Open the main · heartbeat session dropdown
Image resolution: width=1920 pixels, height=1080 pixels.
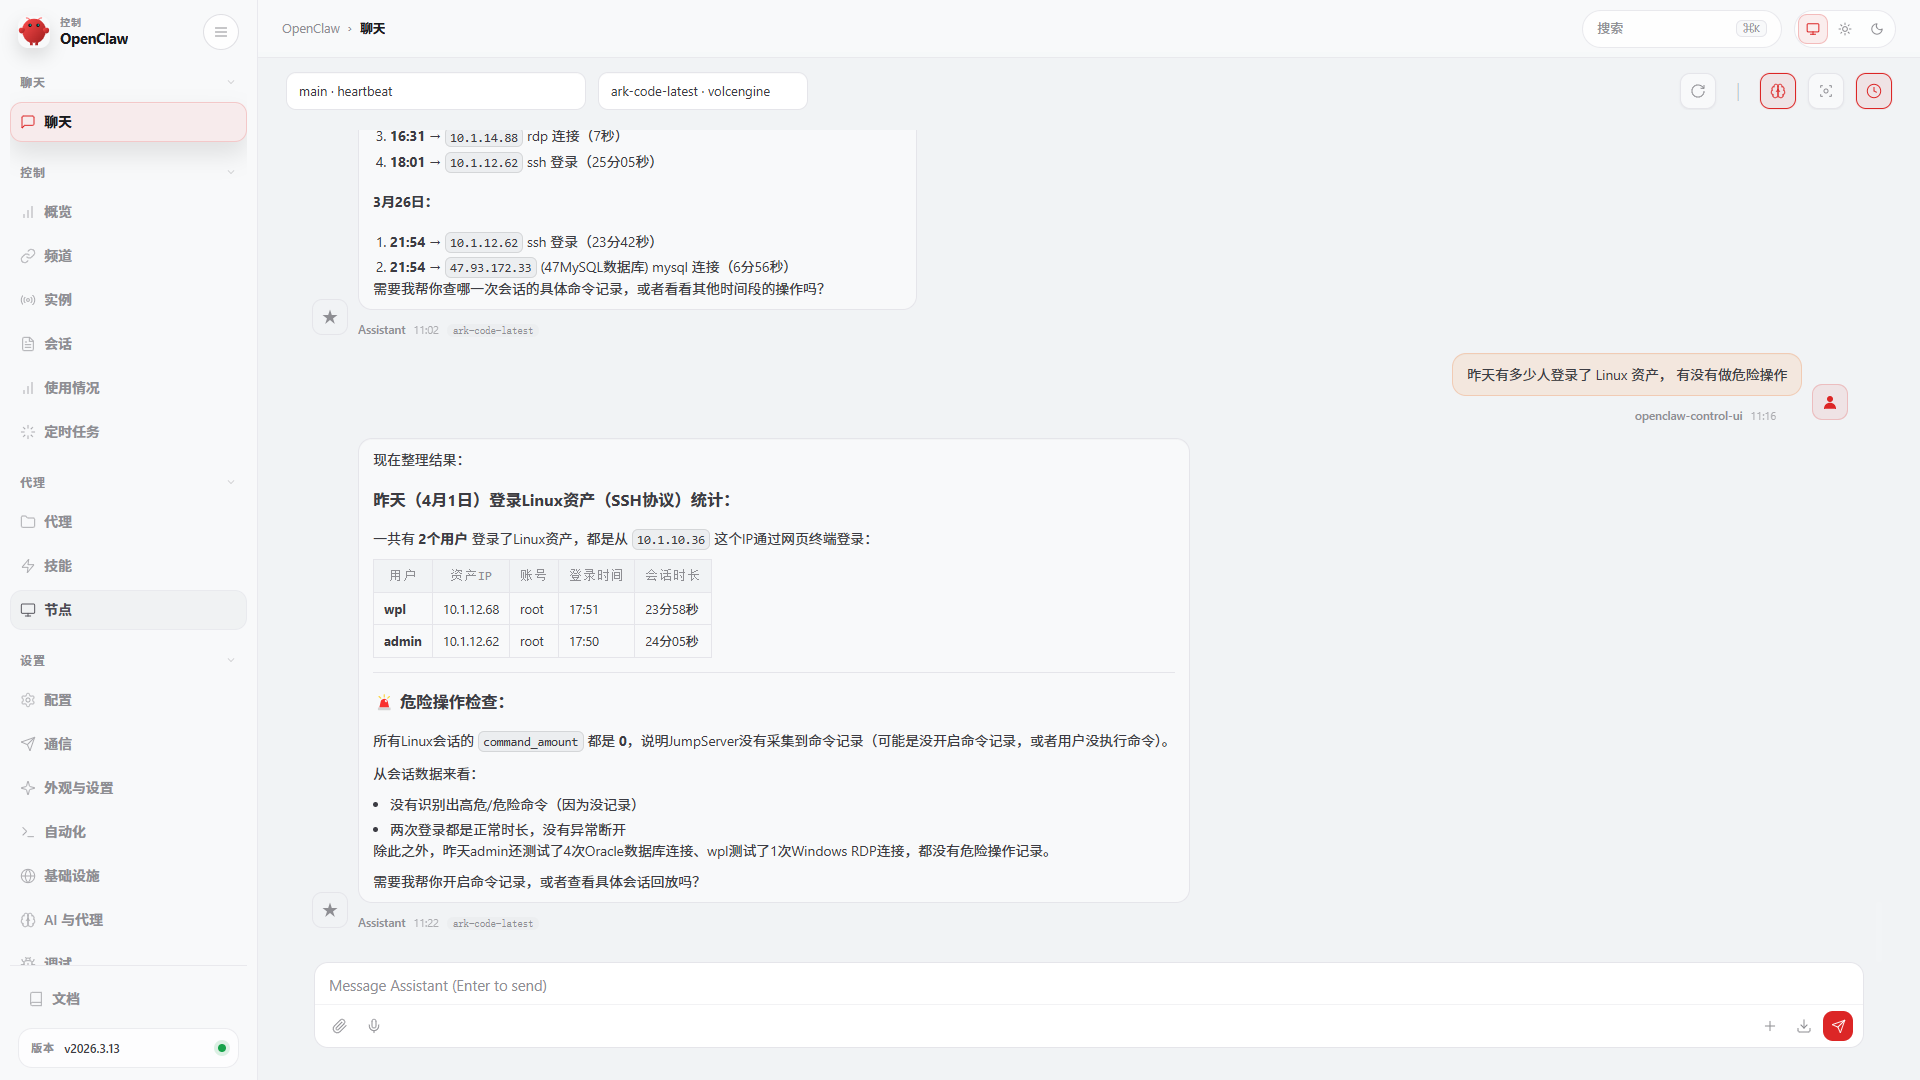coord(436,91)
